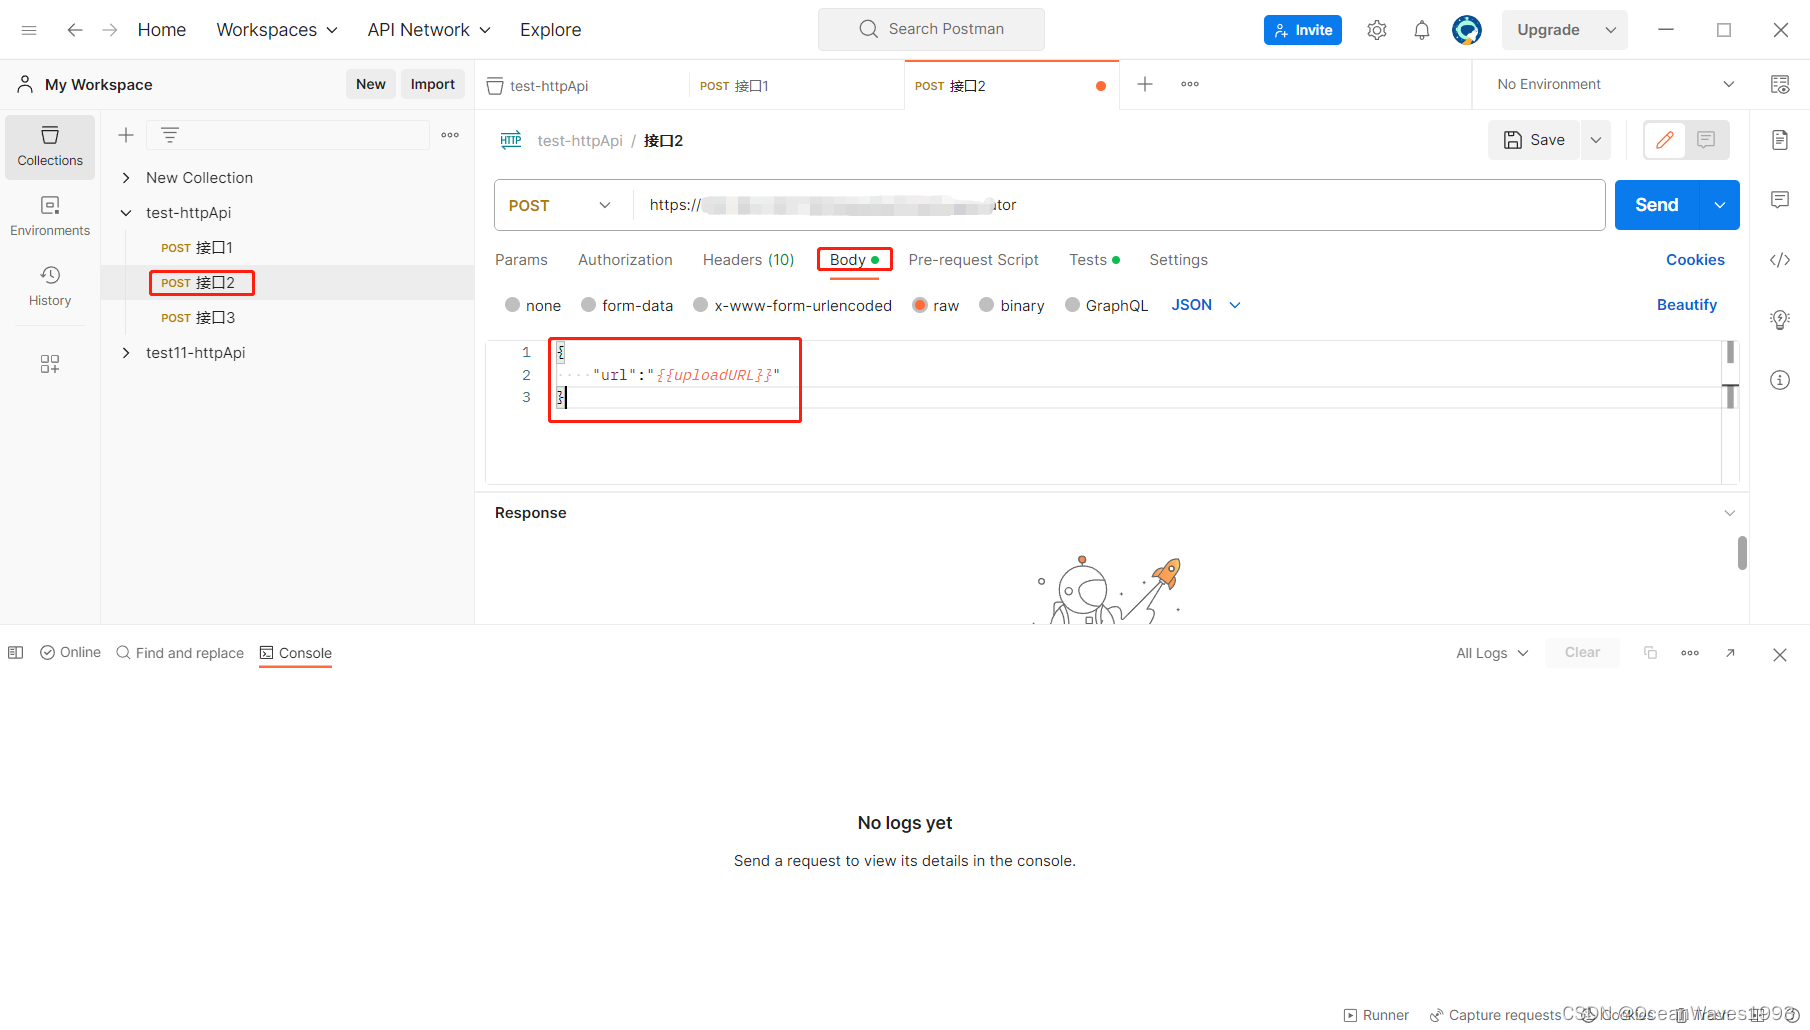
Task: Open Postman settings gear
Action: coord(1377,30)
